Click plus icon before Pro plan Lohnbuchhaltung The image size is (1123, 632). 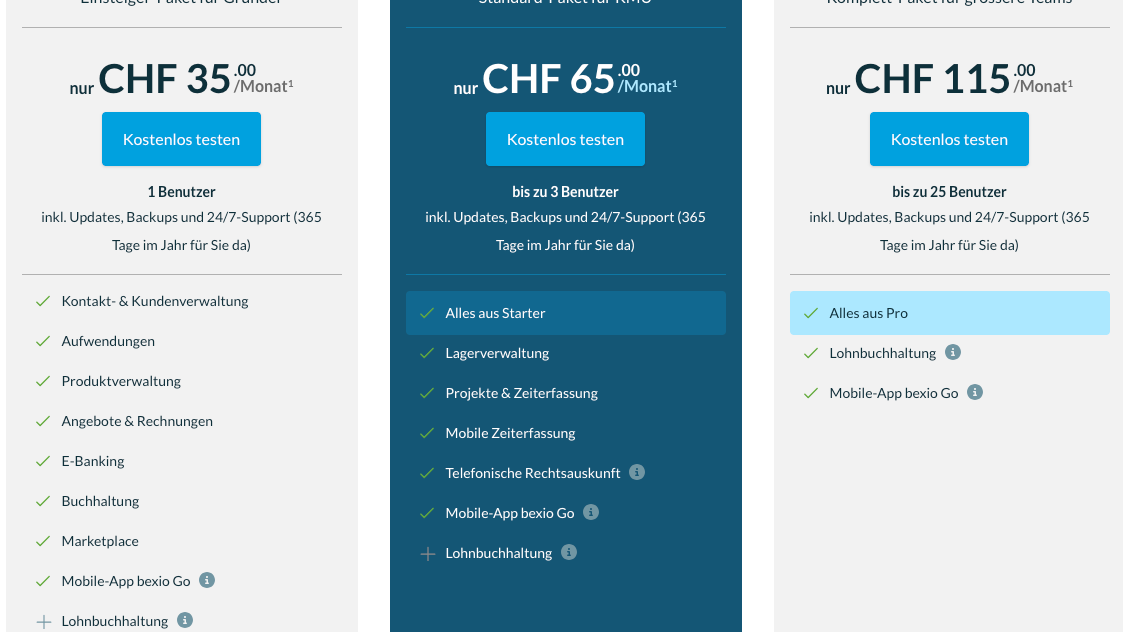point(428,554)
